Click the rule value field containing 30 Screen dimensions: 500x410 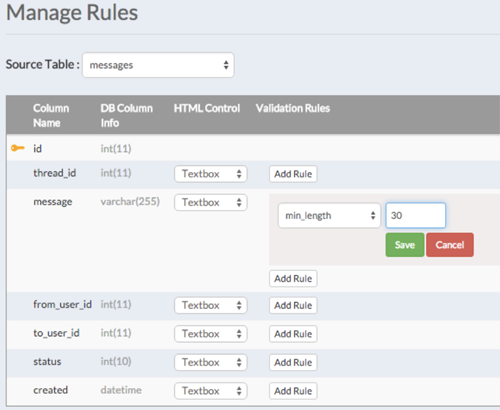(416, 215)
